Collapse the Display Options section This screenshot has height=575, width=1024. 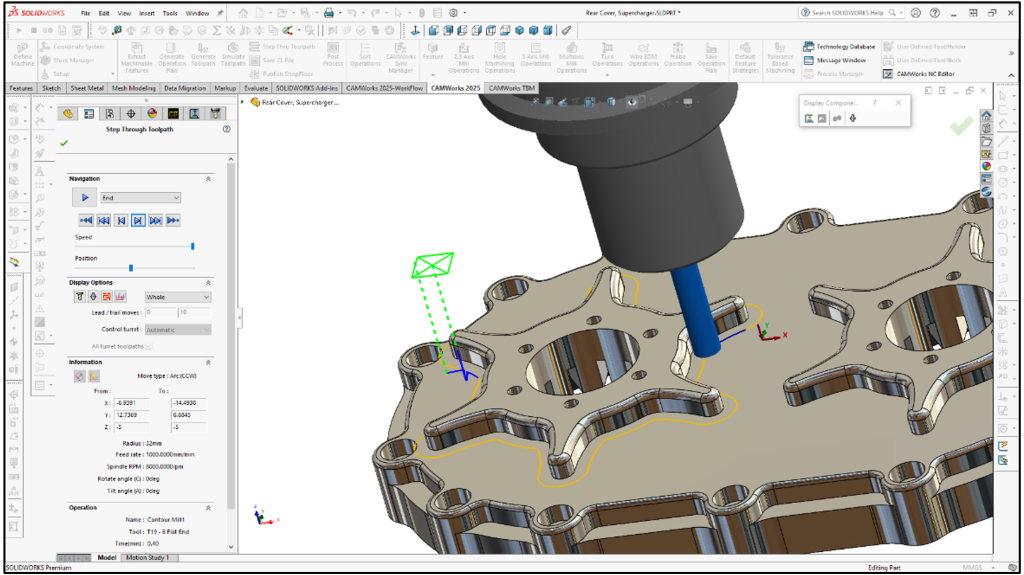tap(208, 283)
